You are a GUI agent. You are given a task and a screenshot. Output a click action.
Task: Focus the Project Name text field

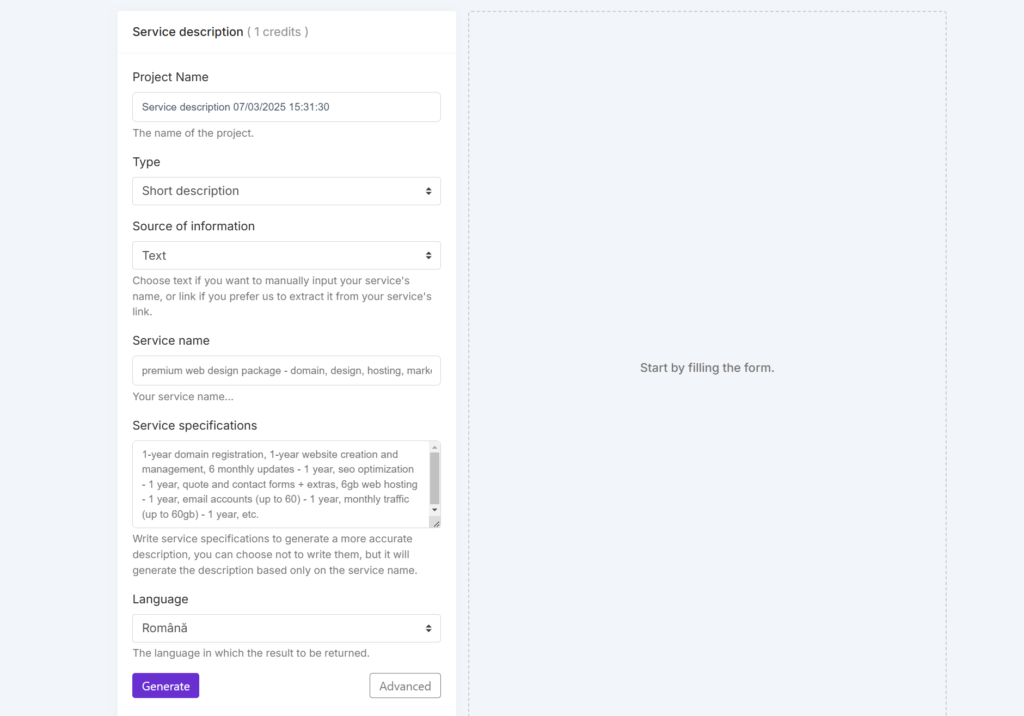click(286, 107)
